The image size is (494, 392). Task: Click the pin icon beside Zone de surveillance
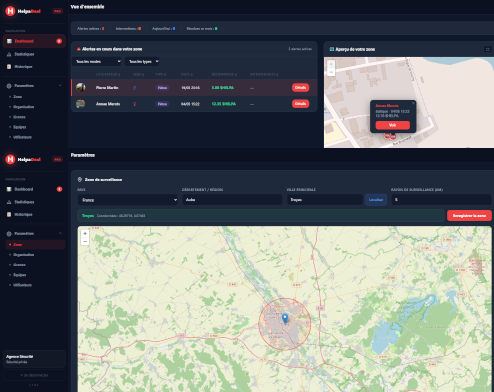(80, 180)
